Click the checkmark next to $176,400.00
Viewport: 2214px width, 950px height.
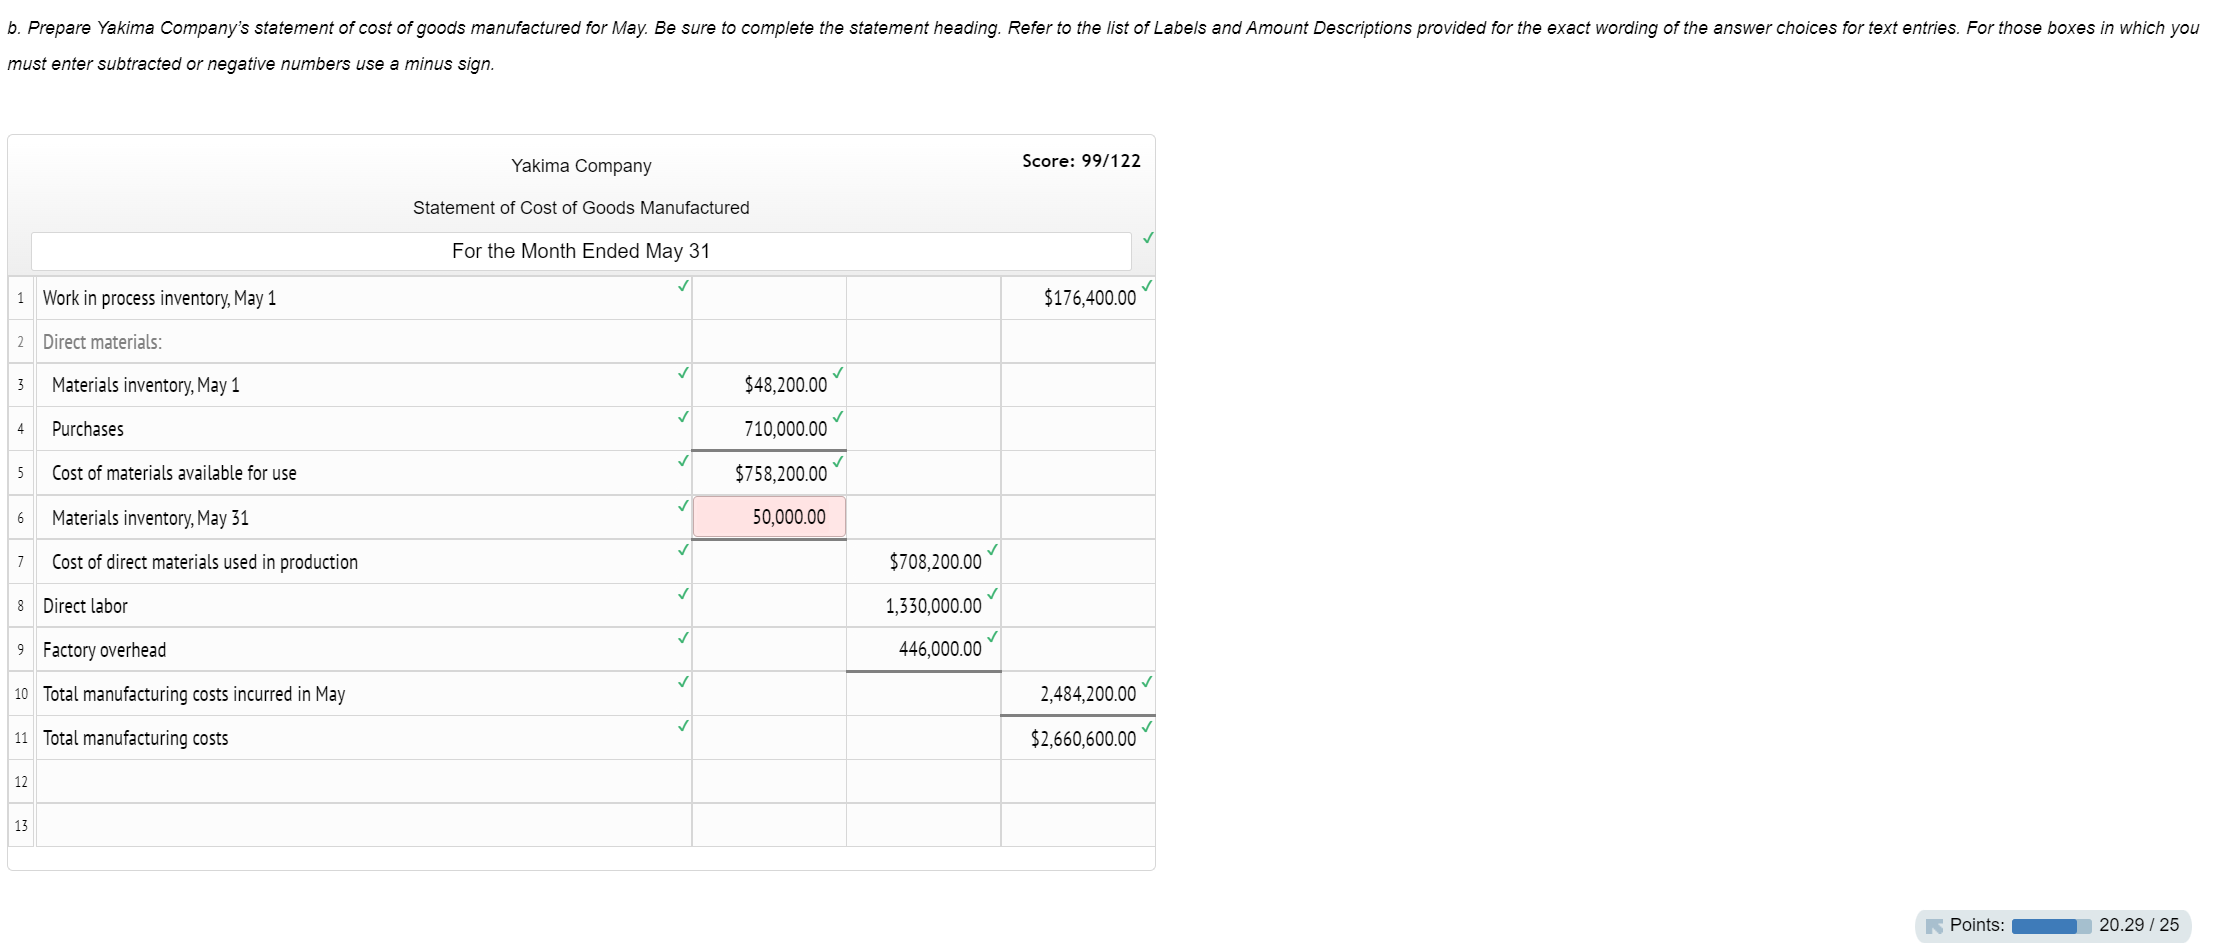[x=1147, y=284]
